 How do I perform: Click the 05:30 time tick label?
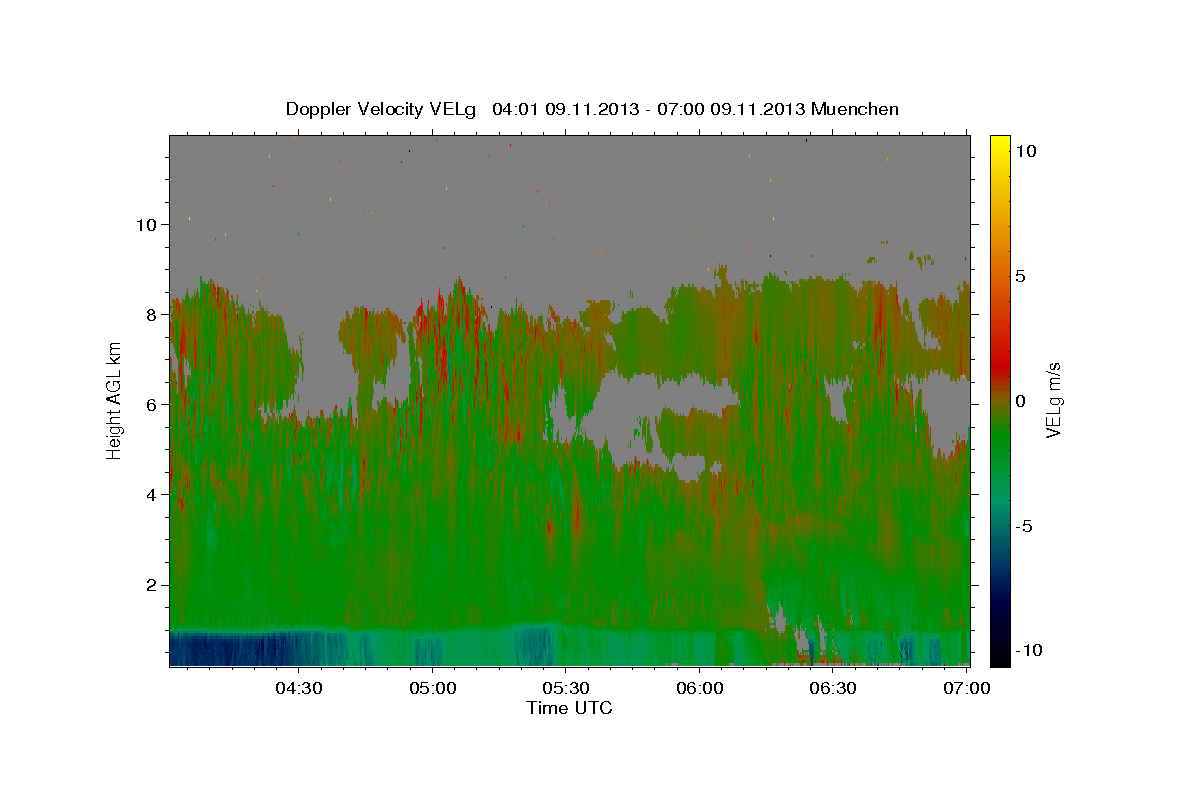(x=566, y=689)
